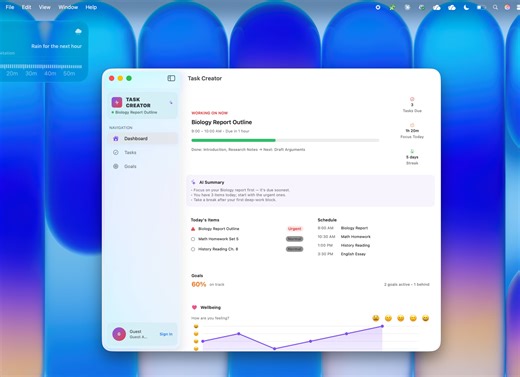Pick the fourth mood emoji beside 'How are you feeling?'
The image size is (520, 377).
[413, 318]
